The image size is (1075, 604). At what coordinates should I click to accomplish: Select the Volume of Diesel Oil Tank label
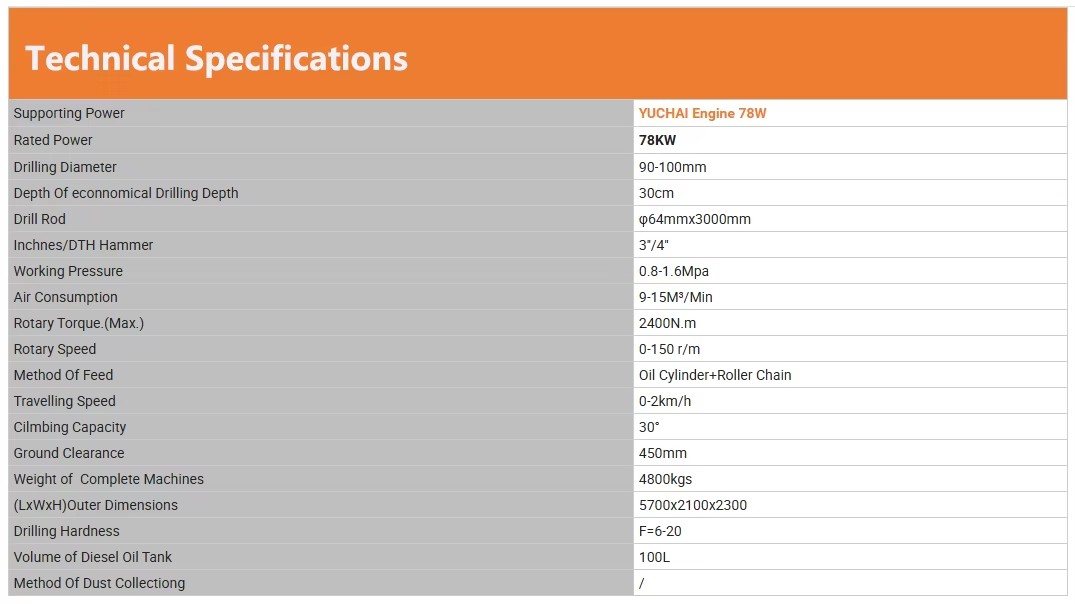coord(93,557)
